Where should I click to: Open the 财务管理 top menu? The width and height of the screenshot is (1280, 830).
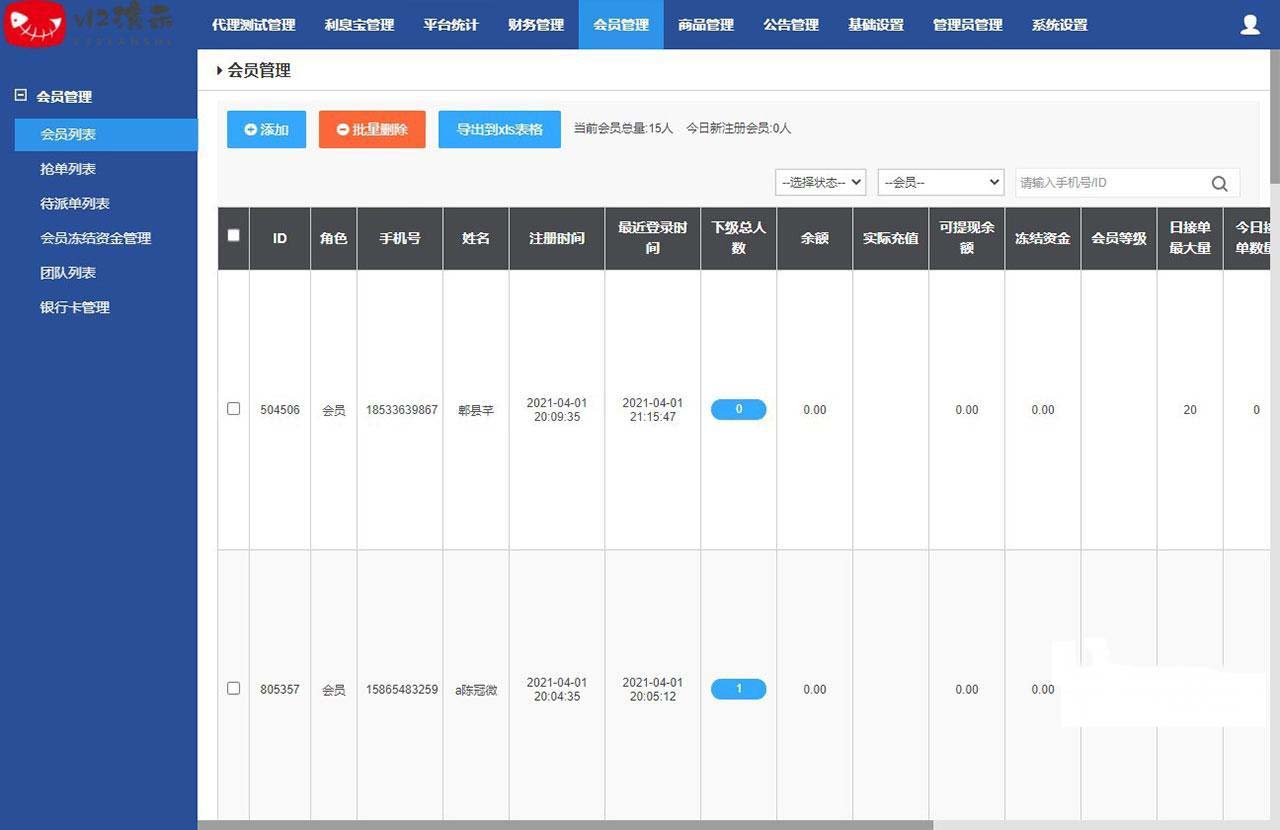pyautogui.click(x=536, y=25)
